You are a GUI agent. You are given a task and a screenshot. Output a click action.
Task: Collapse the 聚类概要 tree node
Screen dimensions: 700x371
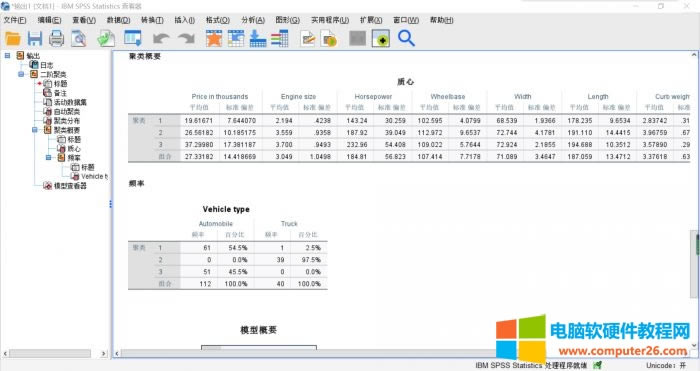pyautogui.click(x=35, y=130)
